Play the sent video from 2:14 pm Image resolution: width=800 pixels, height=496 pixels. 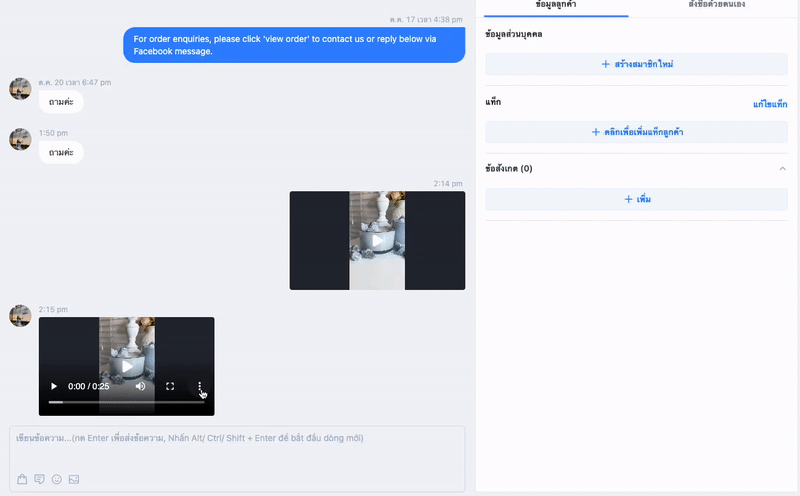[377, 240]
